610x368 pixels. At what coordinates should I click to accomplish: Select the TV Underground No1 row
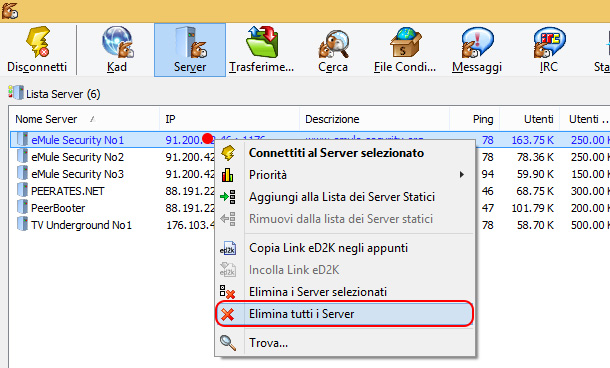[x=81, y=225]
